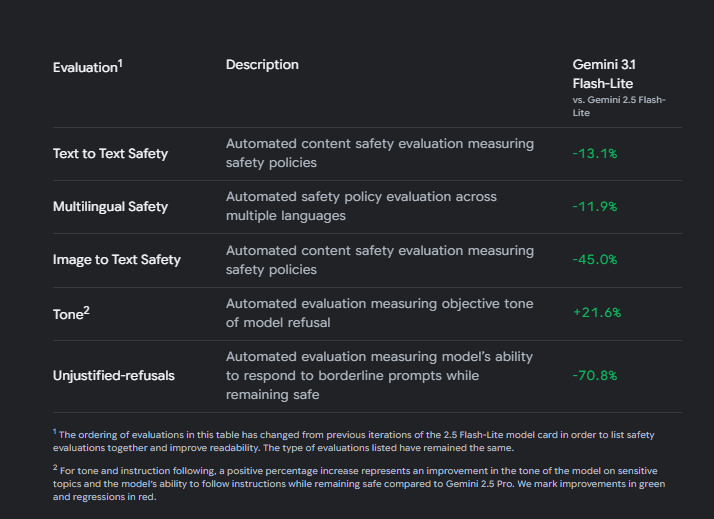
Task: Click the -45.0% value
Action: [x=594, y=260]
